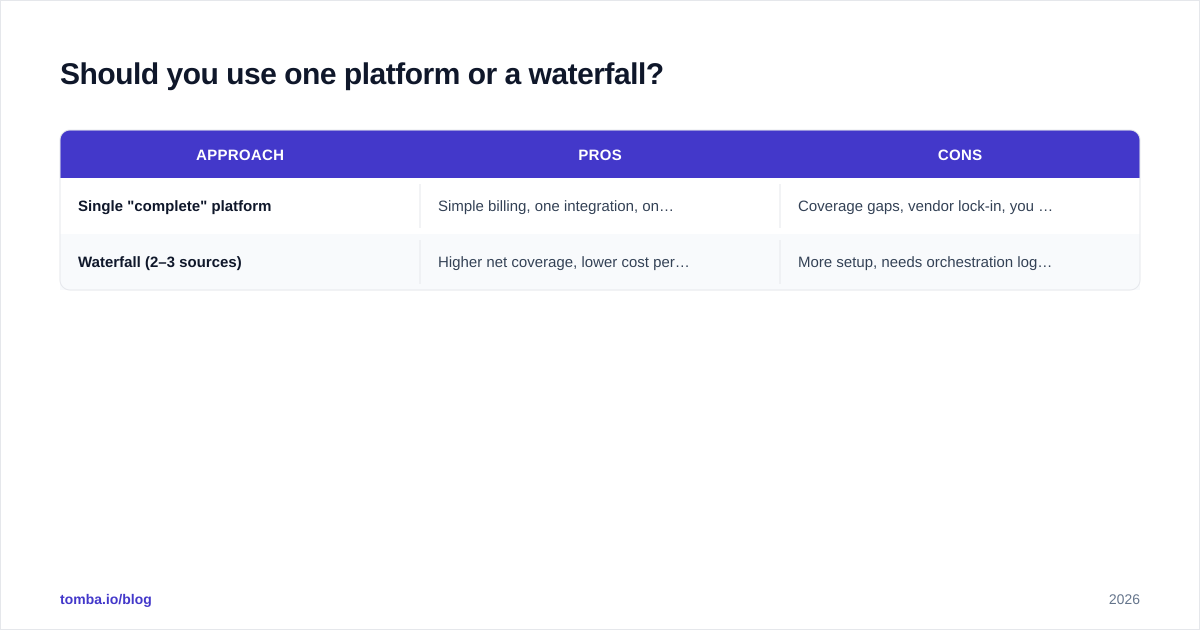Select the APPROACH column header
This screenshot has width=1200, height=630.
pos(240,155)
